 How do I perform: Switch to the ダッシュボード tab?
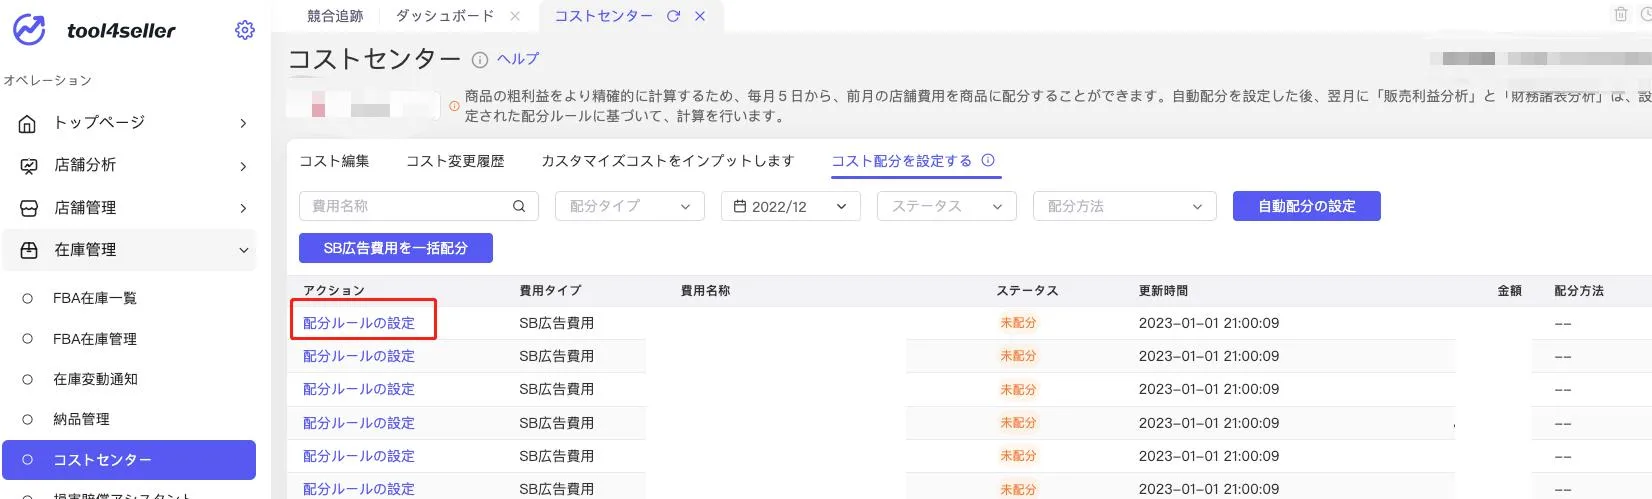445,16
